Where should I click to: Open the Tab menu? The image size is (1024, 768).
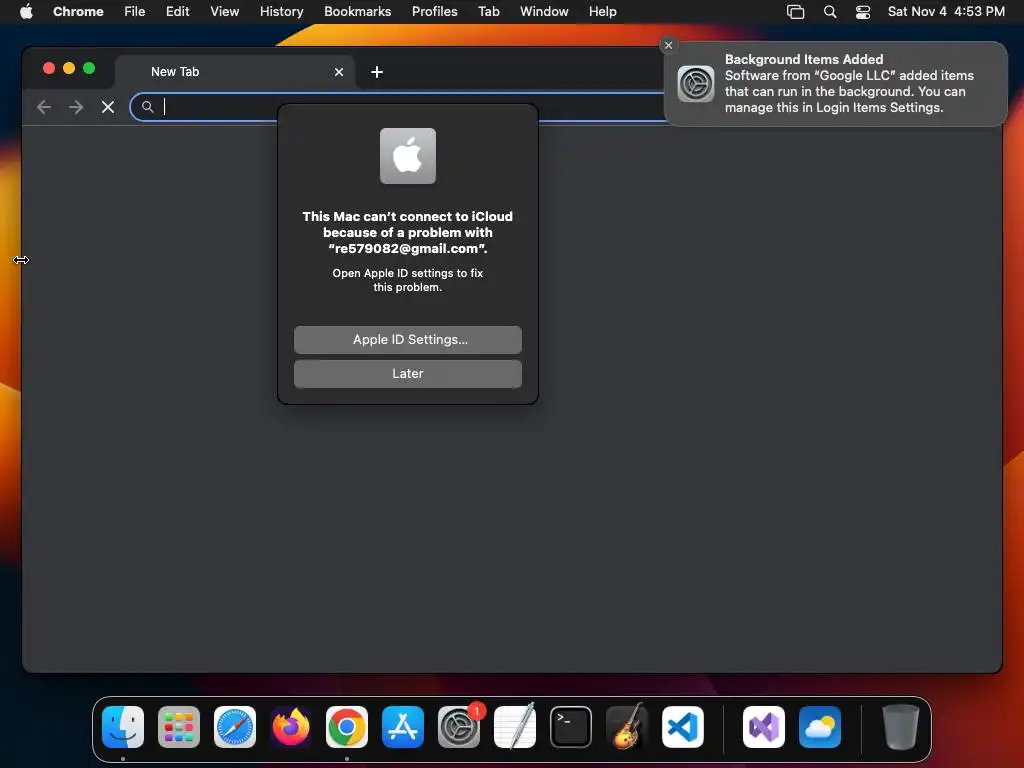click(488, 11)
